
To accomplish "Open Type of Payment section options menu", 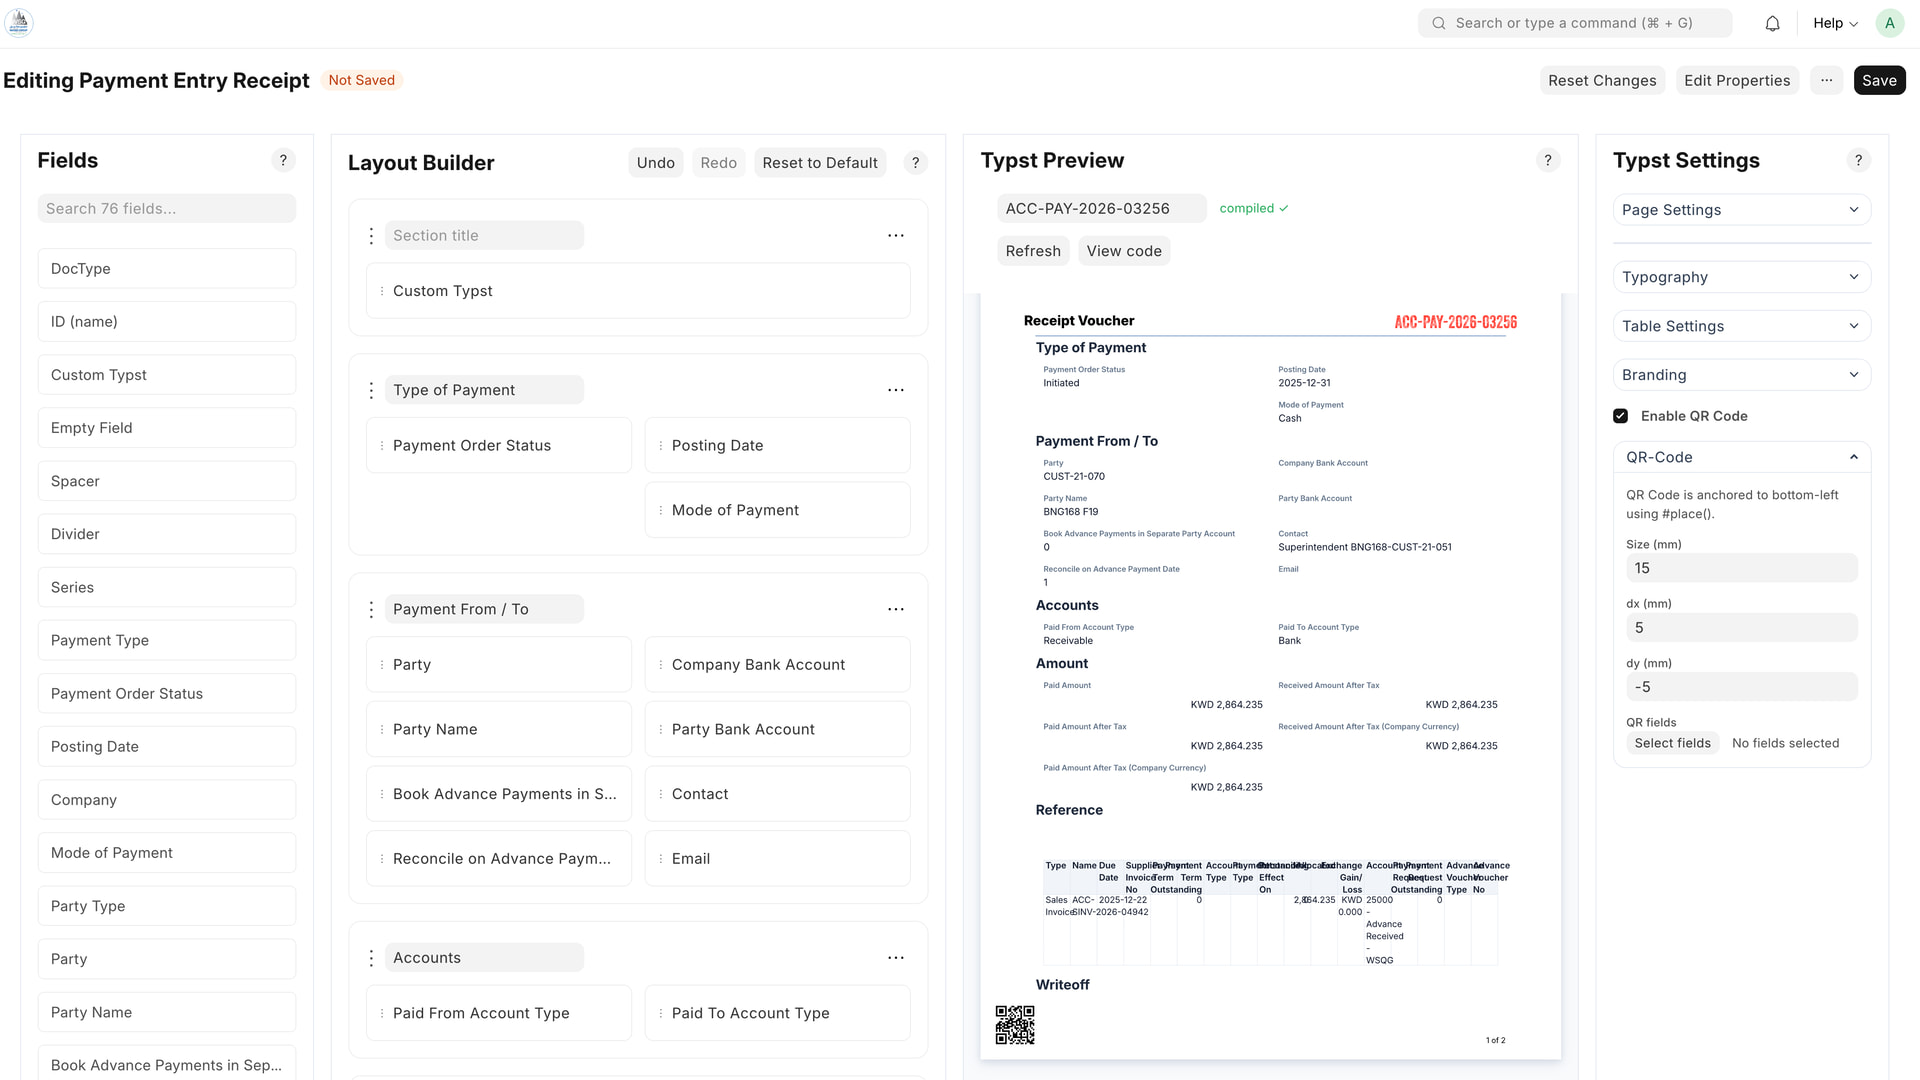I will pos(895,390).
